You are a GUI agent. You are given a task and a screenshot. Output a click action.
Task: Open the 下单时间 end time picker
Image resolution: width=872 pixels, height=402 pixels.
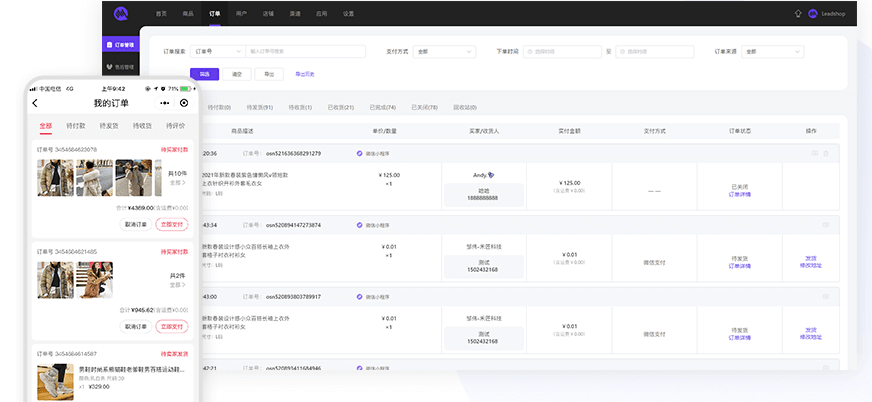(x=655, y=52)
